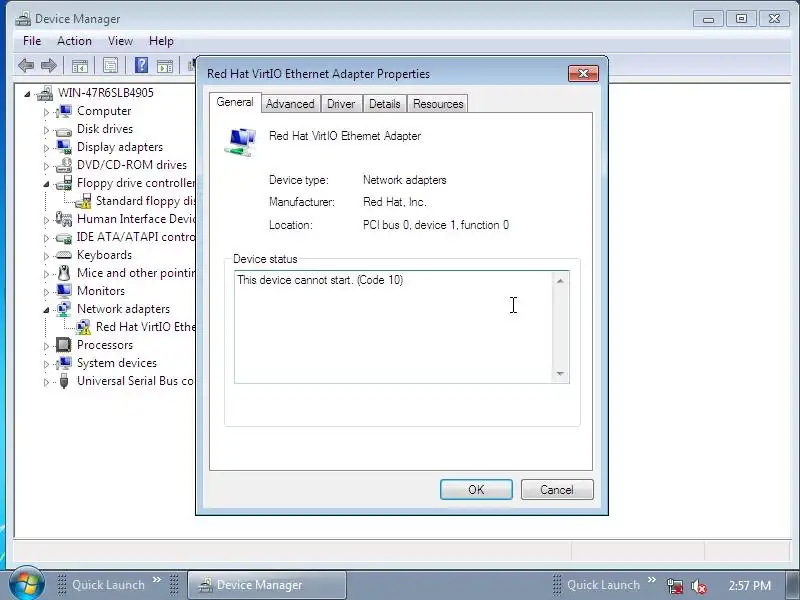Select the Disk drives icon
The image size is (800, 600).
[x=64, y=130]
